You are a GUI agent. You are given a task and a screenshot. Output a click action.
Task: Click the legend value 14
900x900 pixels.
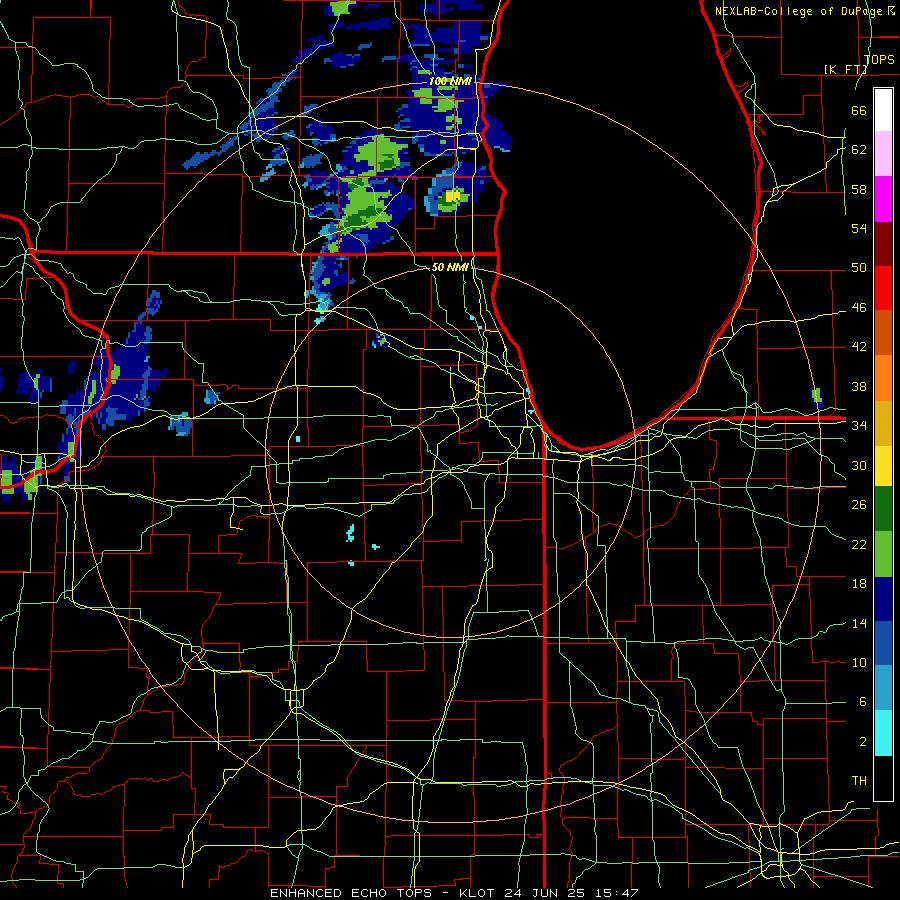(x=859, y=623)
